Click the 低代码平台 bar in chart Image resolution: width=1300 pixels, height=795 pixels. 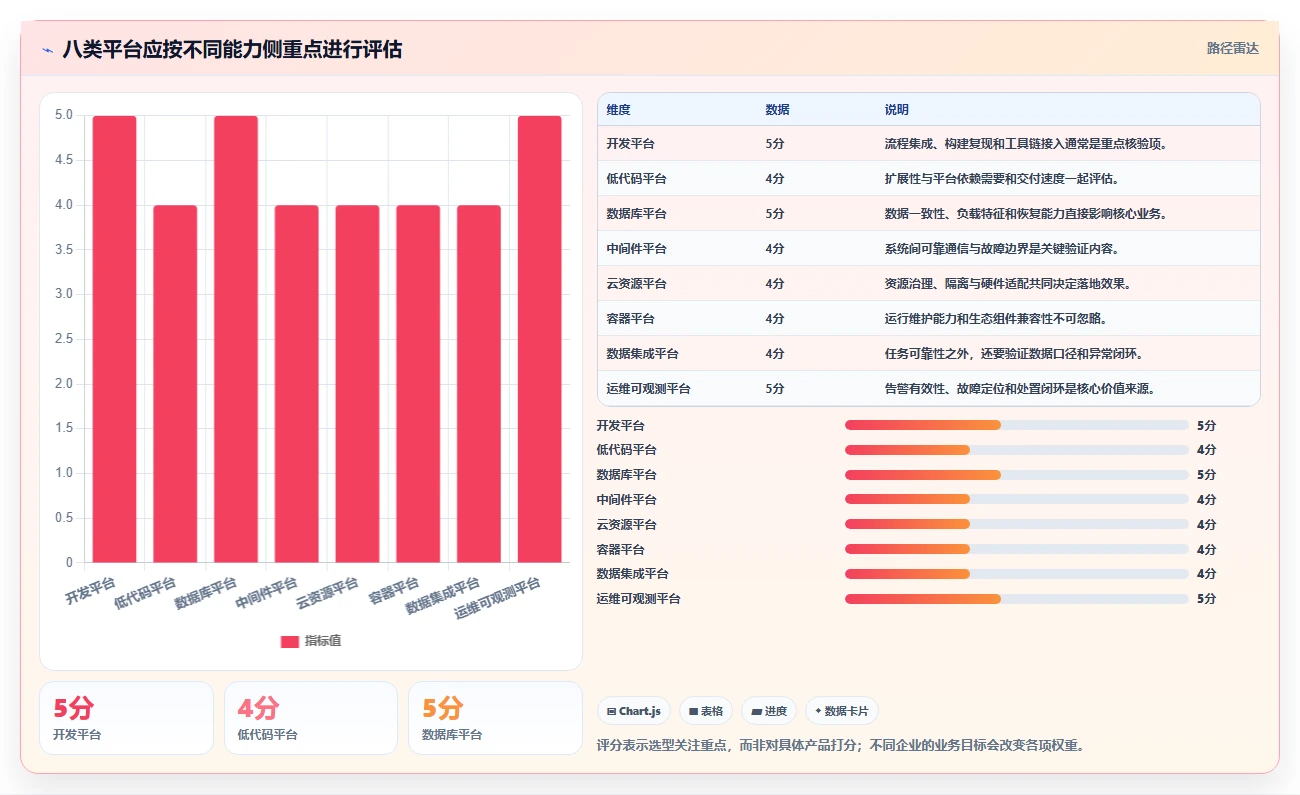click(x=175, y=384)
